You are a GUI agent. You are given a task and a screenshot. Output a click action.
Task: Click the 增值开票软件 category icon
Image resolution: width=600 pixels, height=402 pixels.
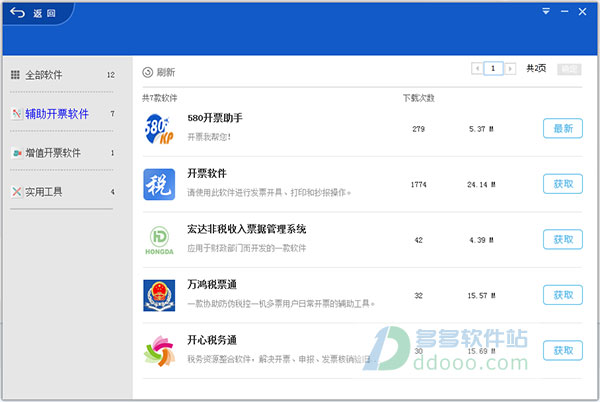click(16, 153)
